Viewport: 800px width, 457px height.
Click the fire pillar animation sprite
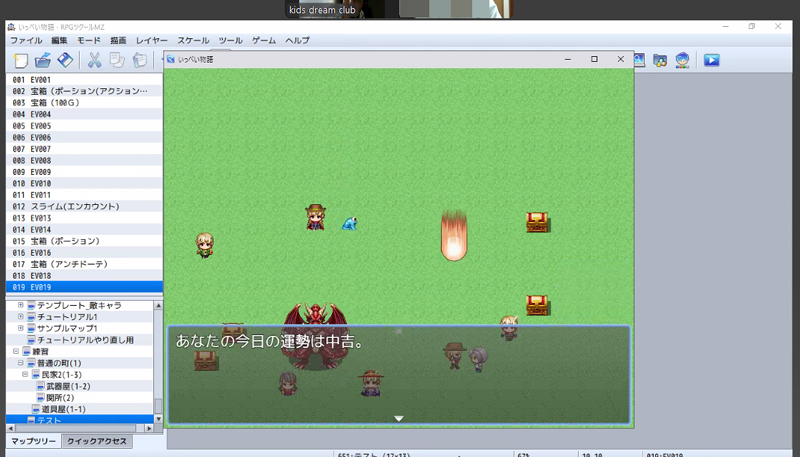point(454,235)
